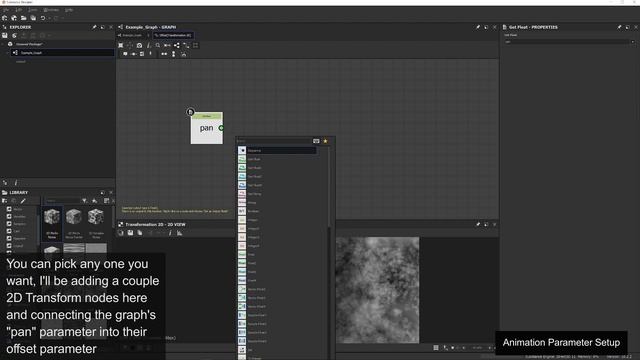Click the save icon in 2D View toolbar
Screen dimensions: 640x360
click(130, 233)
